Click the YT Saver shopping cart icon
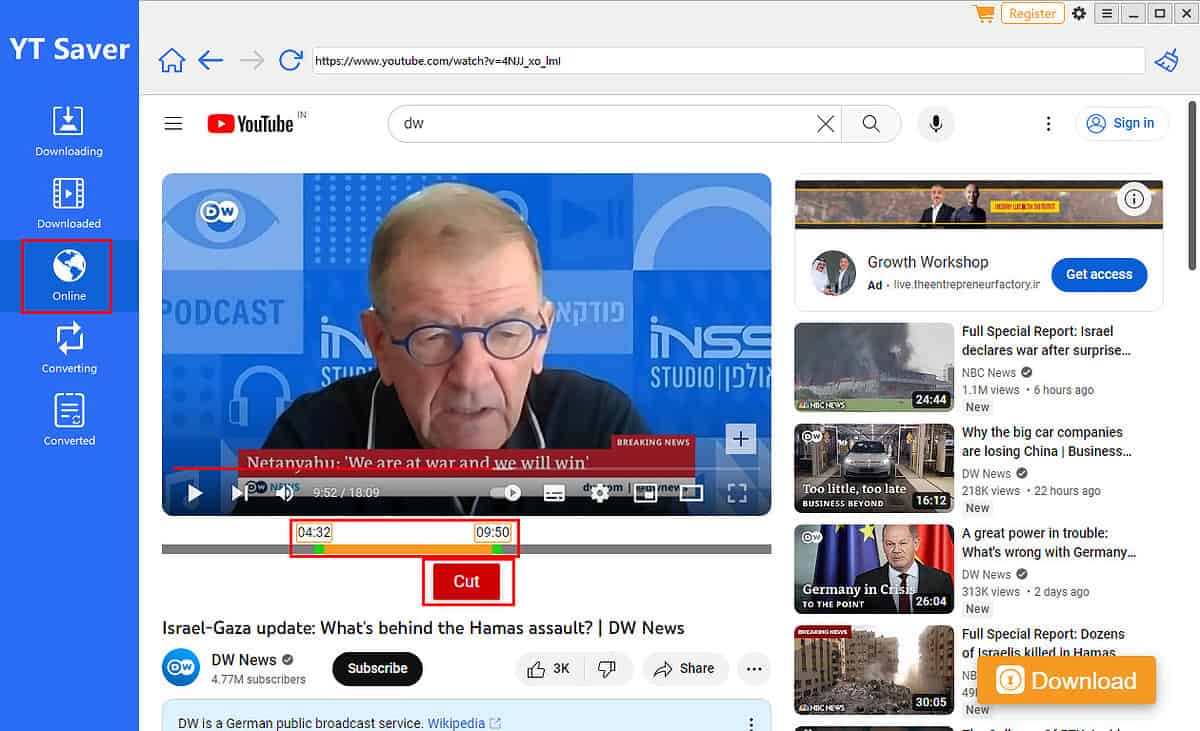The image size is (1200, 731). [x=983, y=13]
